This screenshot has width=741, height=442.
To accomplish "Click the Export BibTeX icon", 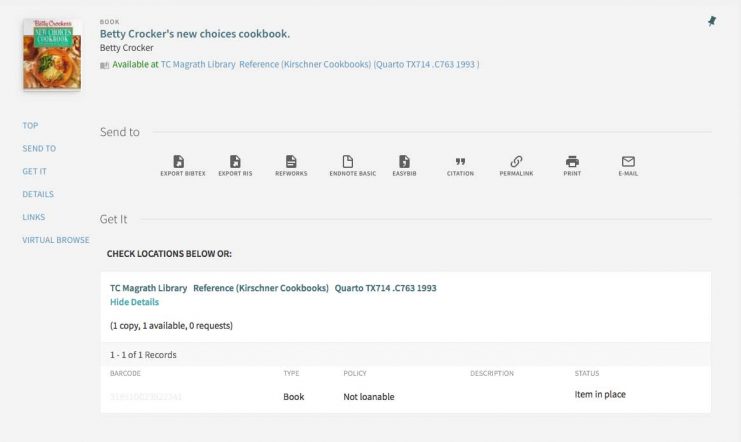I will (x=178, y=164).
